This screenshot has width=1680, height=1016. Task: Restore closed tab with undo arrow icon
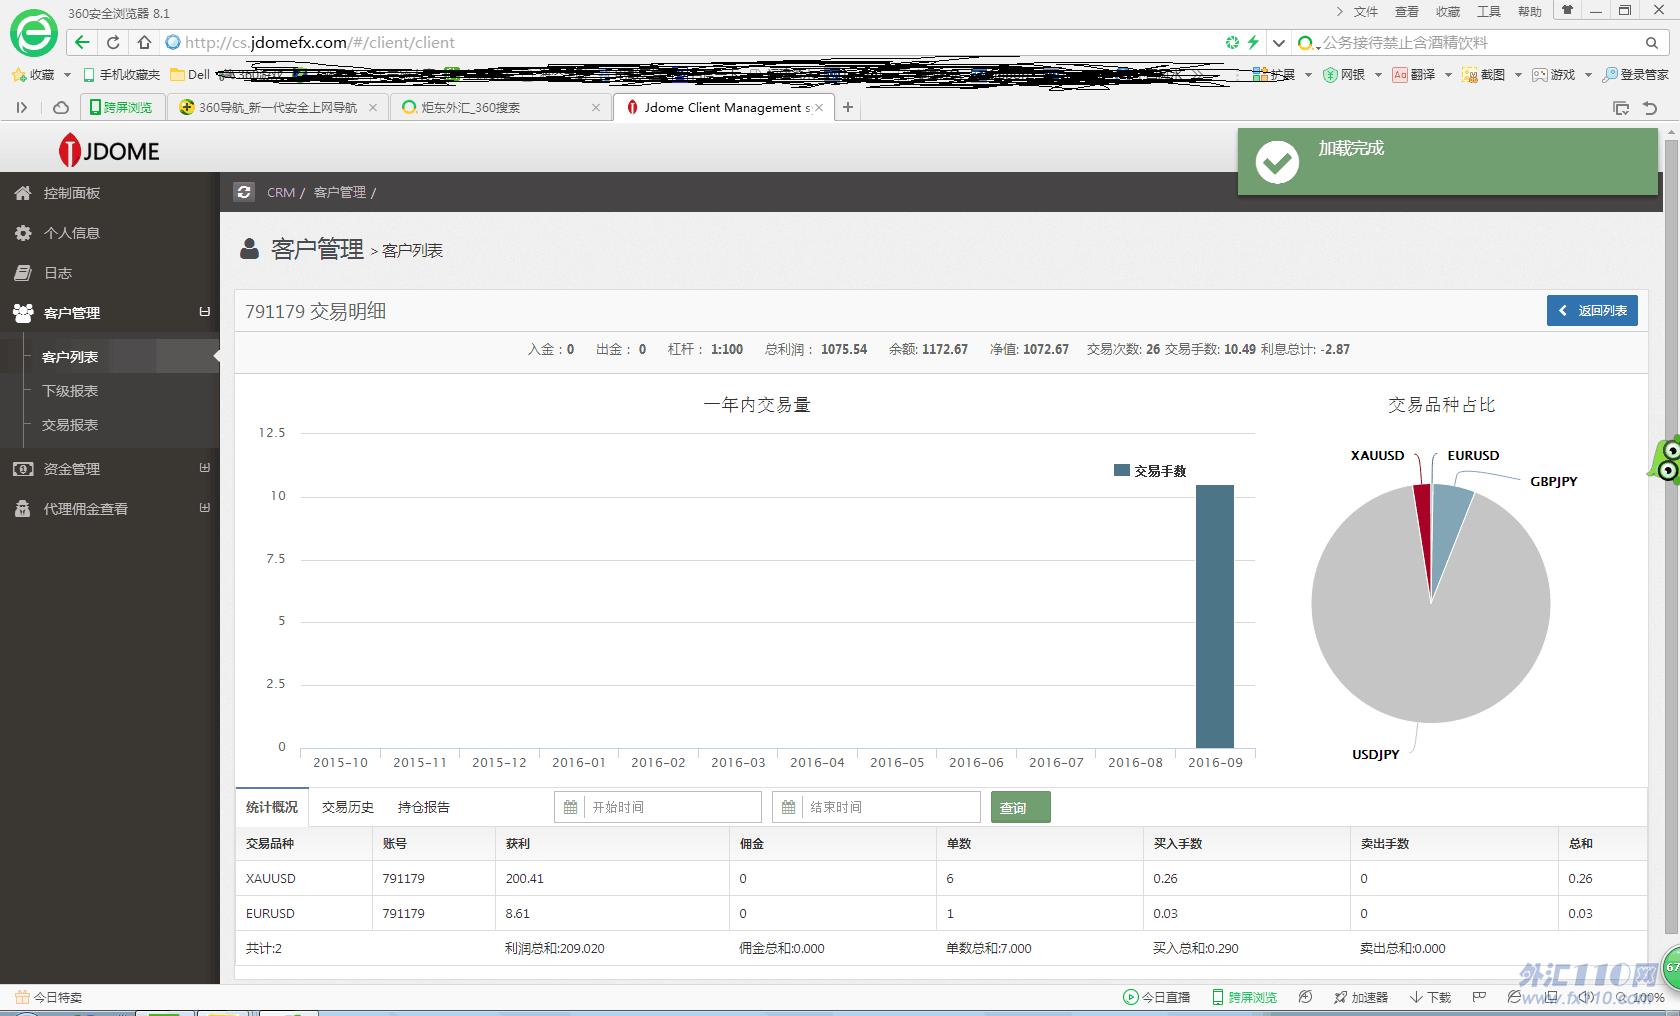pos(1650,108)
